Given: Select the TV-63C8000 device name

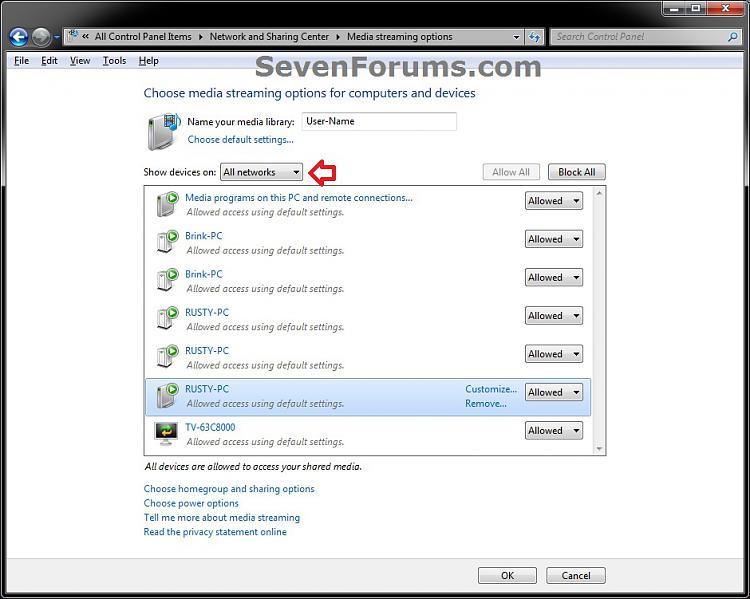Looking at the screenshot, I should (210, 427).
